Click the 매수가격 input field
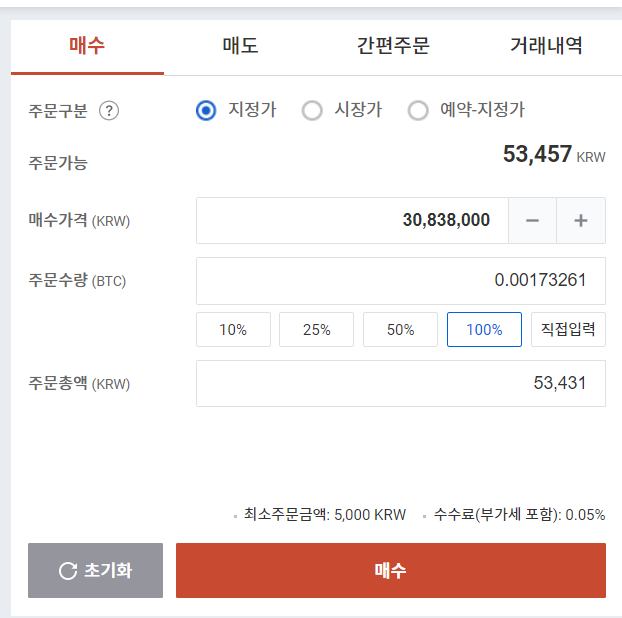 [352, 221]
